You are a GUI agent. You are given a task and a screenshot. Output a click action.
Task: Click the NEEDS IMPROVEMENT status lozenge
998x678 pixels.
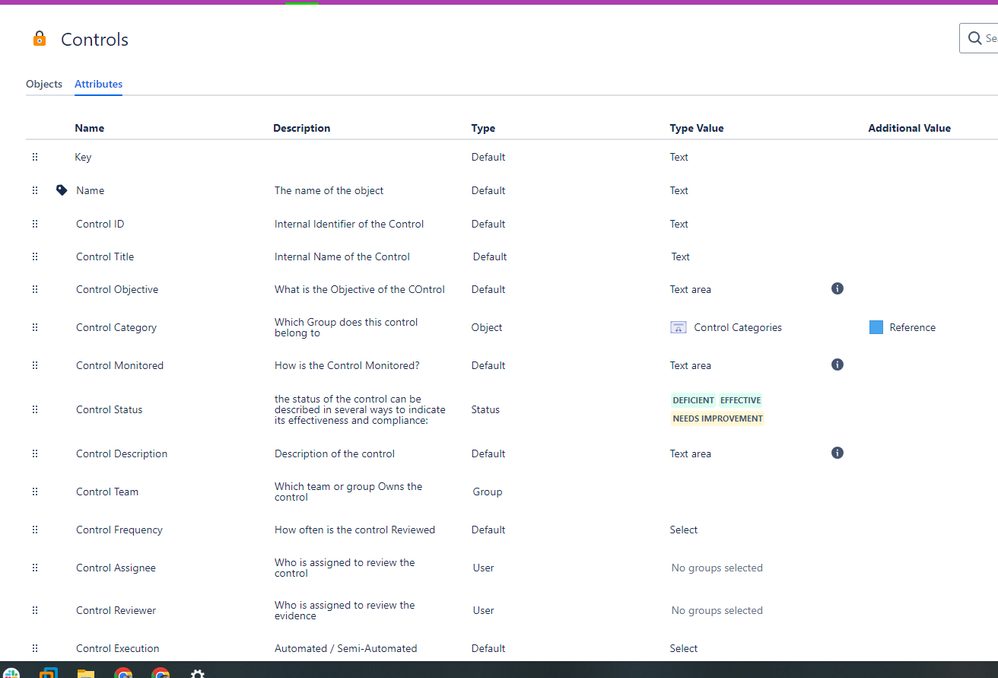point(718,418)
